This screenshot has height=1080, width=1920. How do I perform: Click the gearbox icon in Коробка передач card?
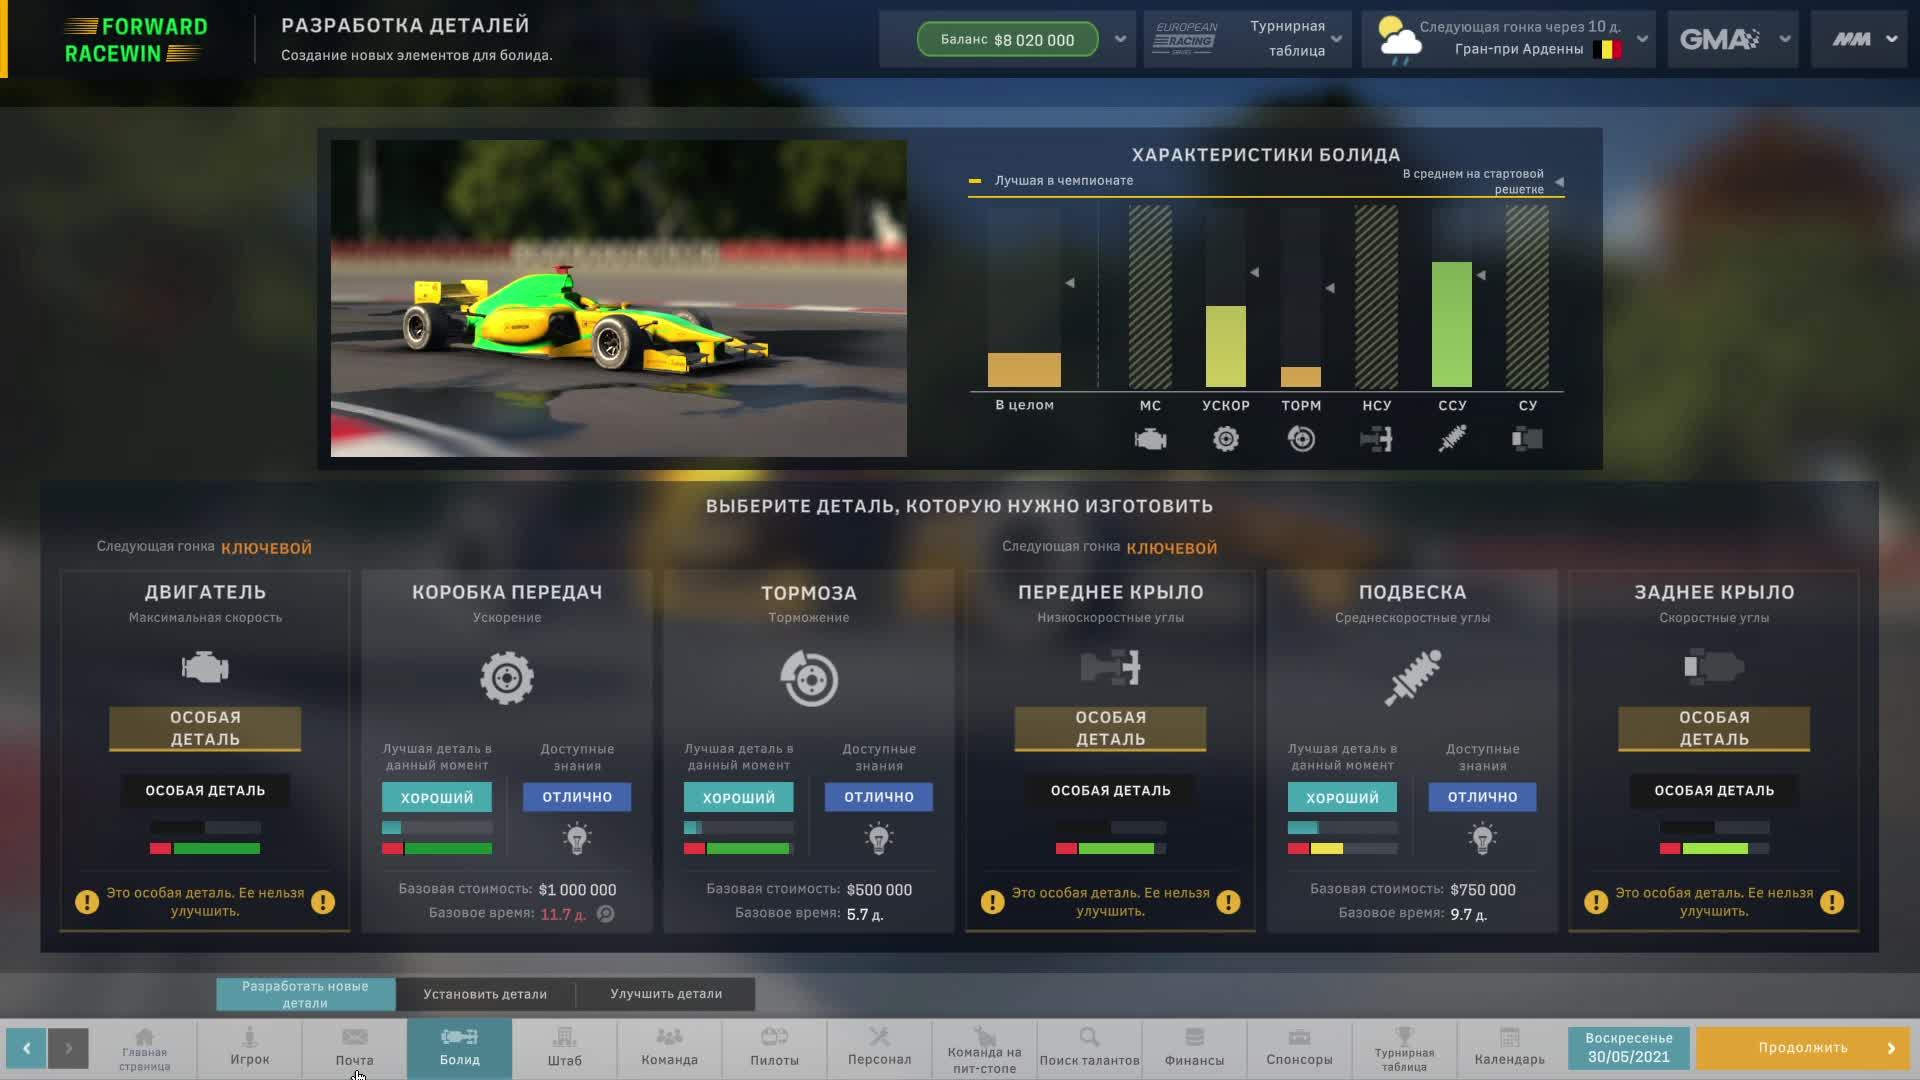507,679
